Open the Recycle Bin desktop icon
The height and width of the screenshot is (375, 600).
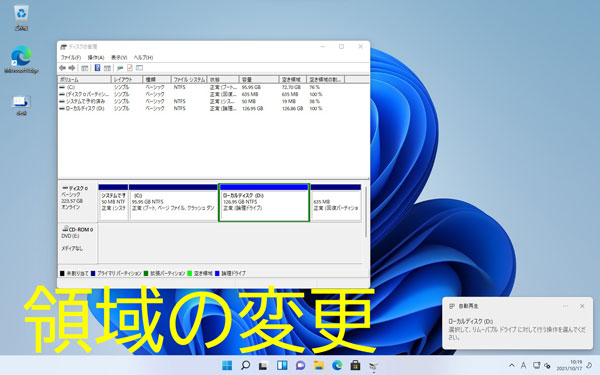[x=21, y=18]
